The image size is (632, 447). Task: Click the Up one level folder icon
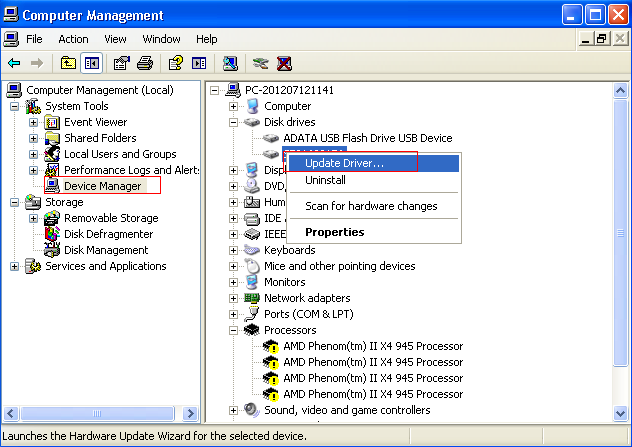68,64
